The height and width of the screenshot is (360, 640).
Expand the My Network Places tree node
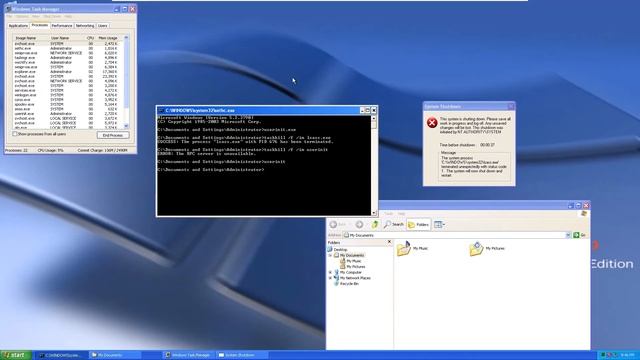pos(330,278)
